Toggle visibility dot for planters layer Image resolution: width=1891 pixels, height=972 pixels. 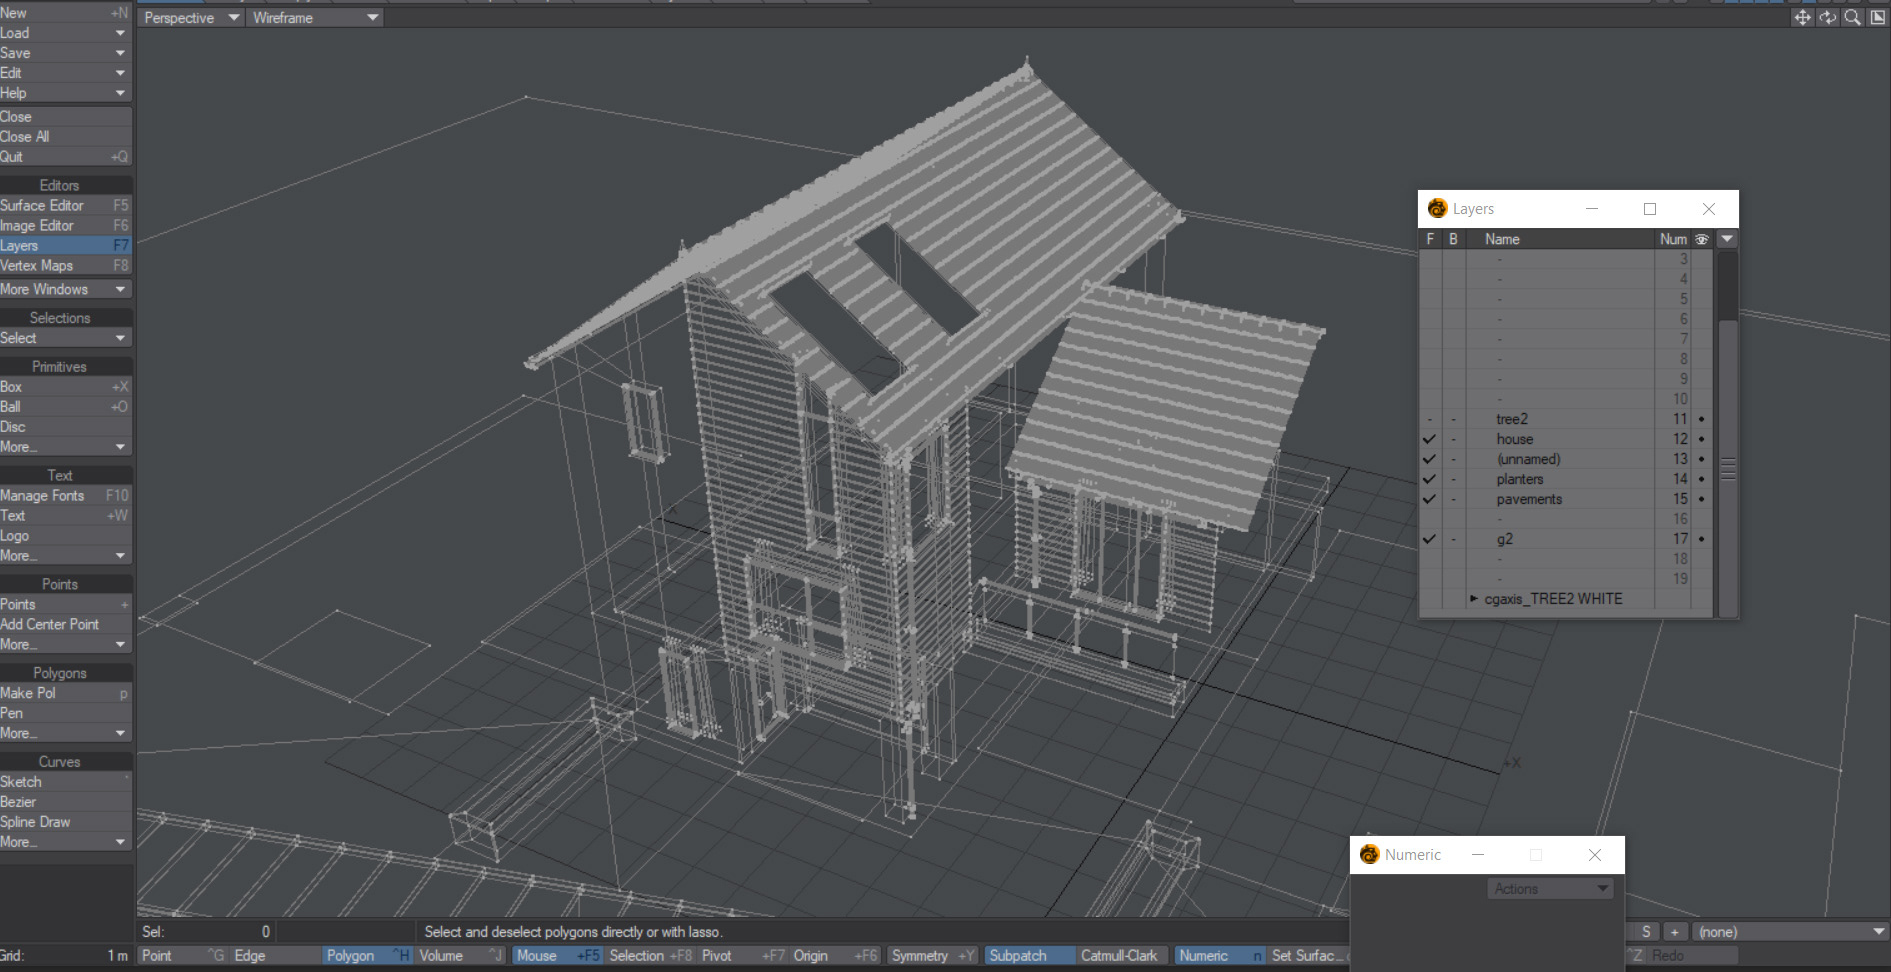(1701, 479)
